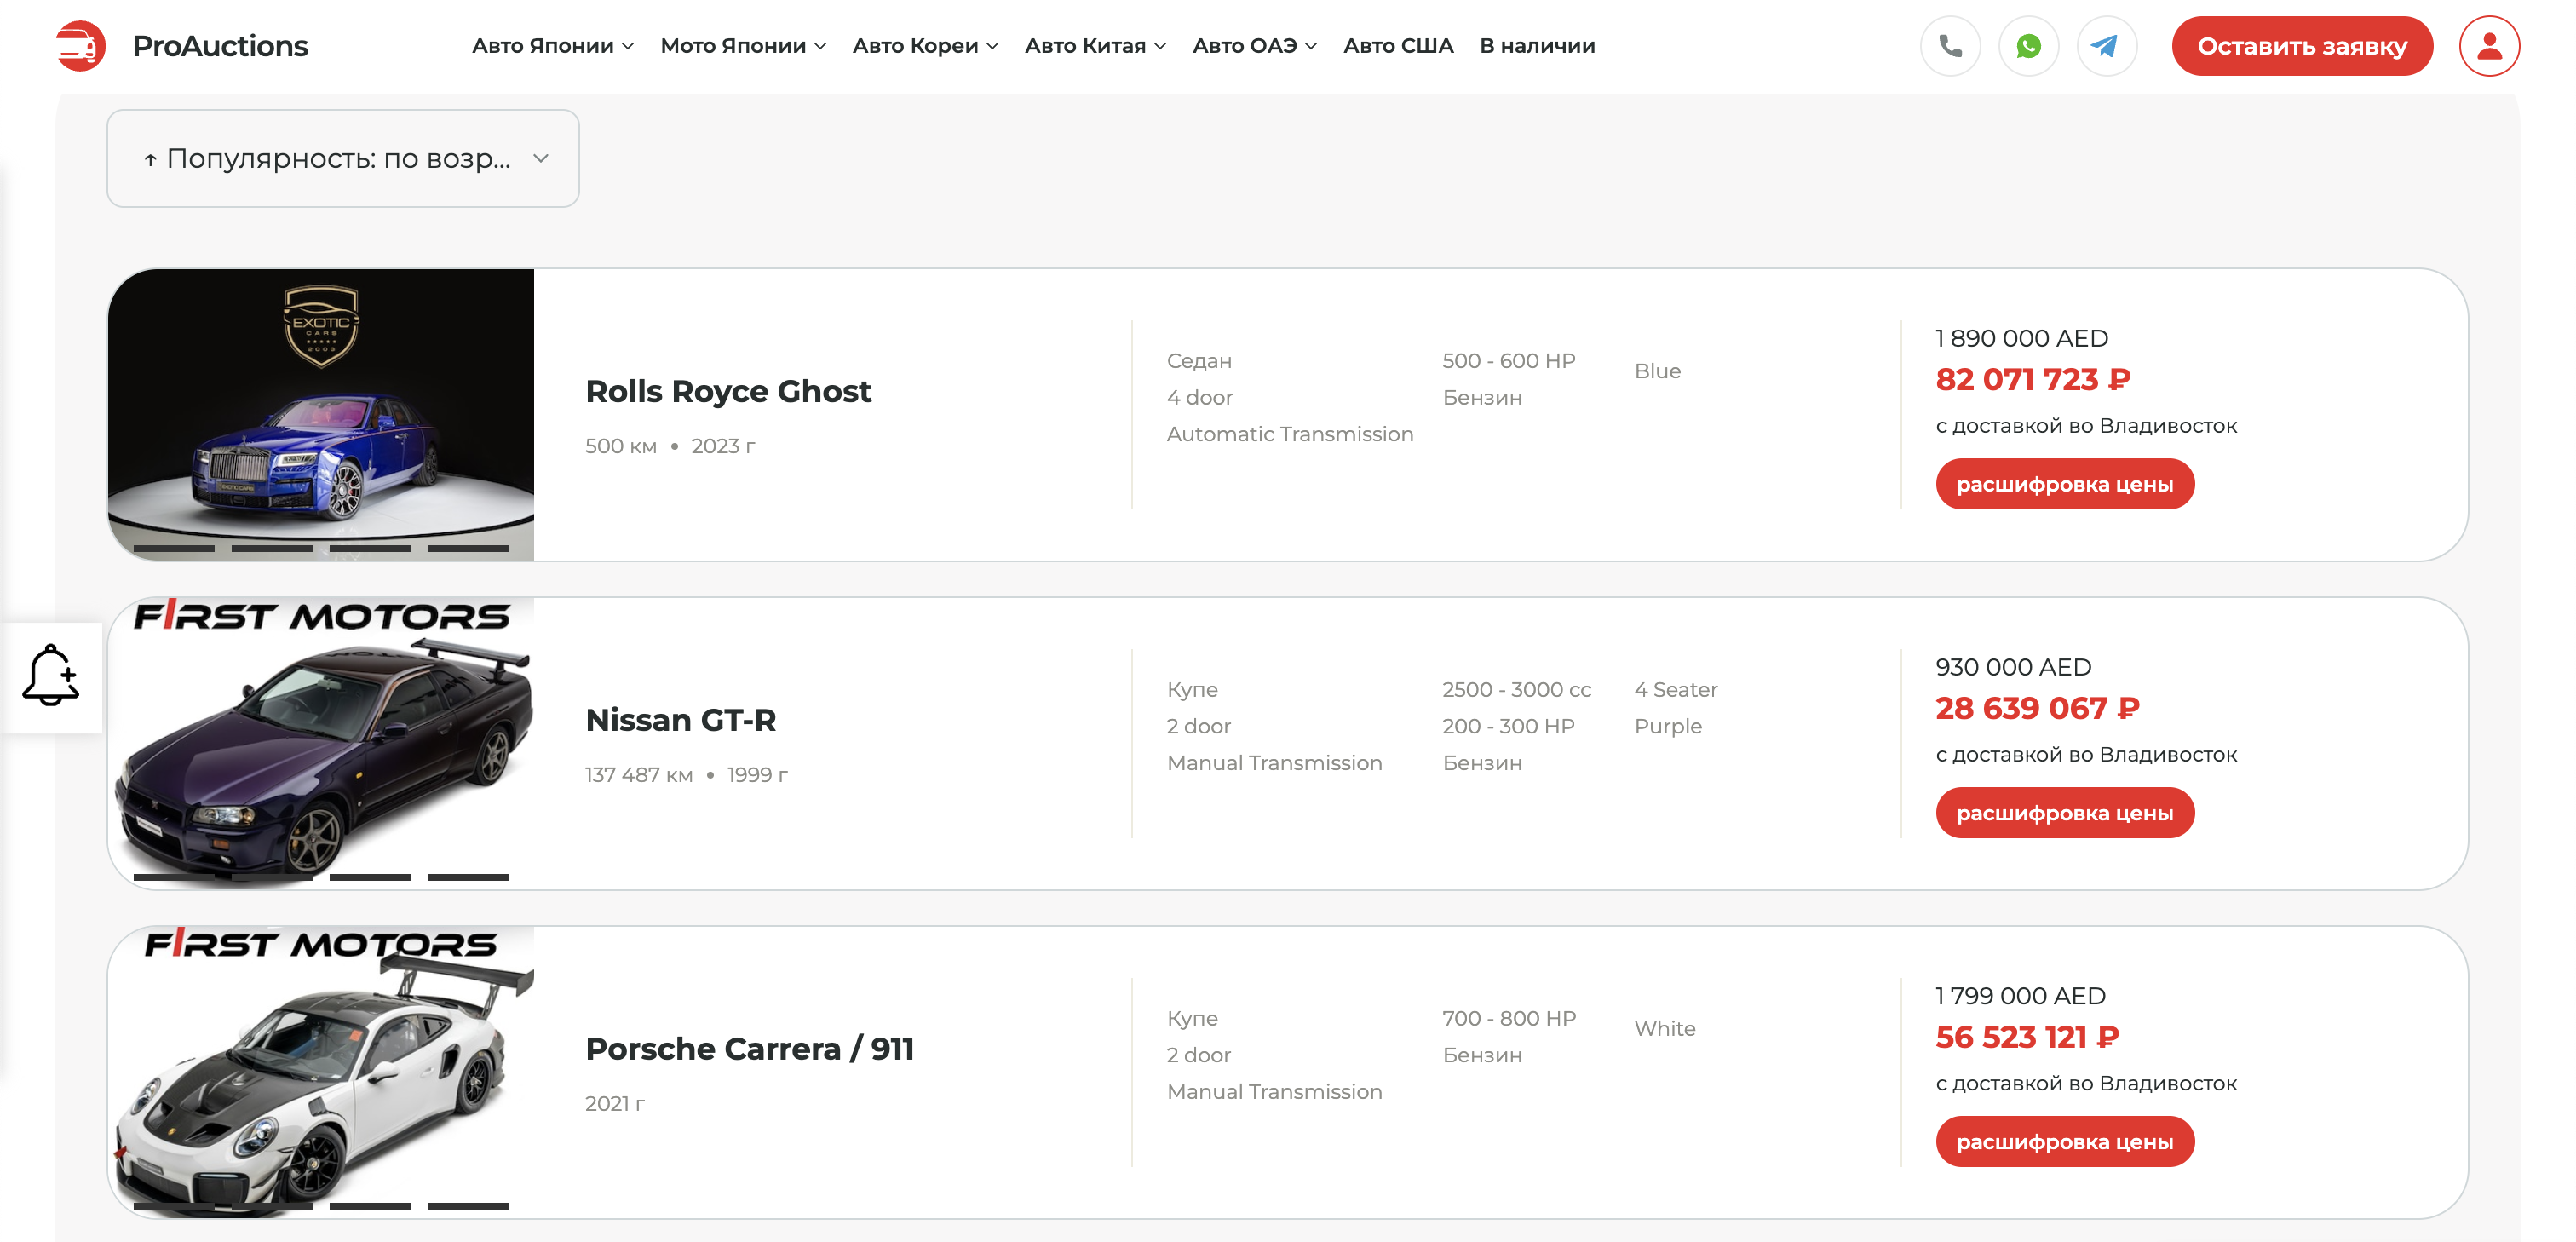Click the White color label
Image resolution: width=2576 pixels, height=1242 pixels.
pos(1665,1029)
